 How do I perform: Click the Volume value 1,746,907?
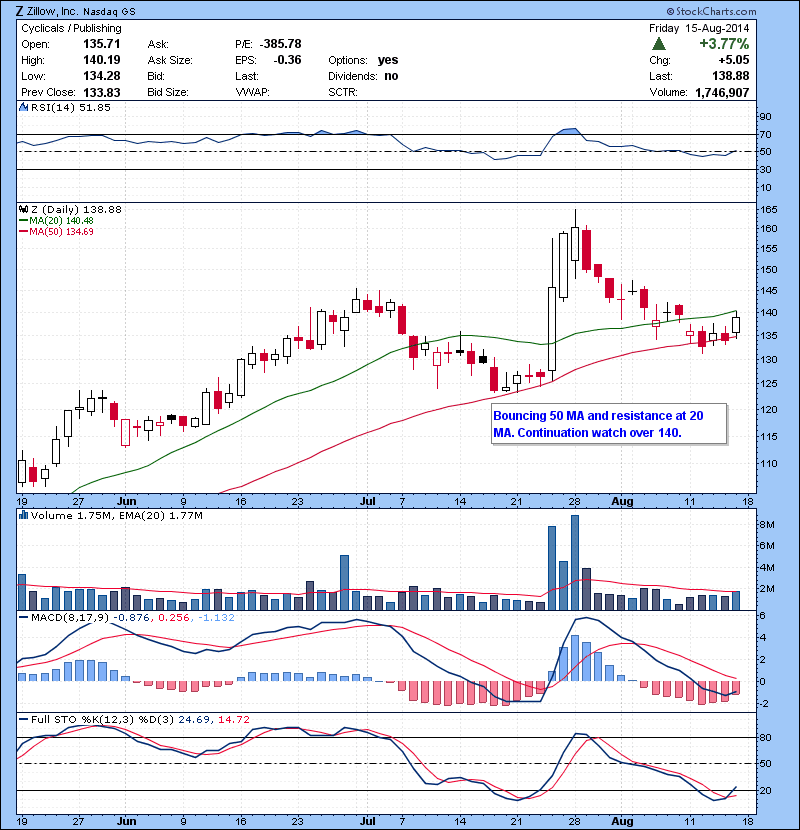point(722,93)
